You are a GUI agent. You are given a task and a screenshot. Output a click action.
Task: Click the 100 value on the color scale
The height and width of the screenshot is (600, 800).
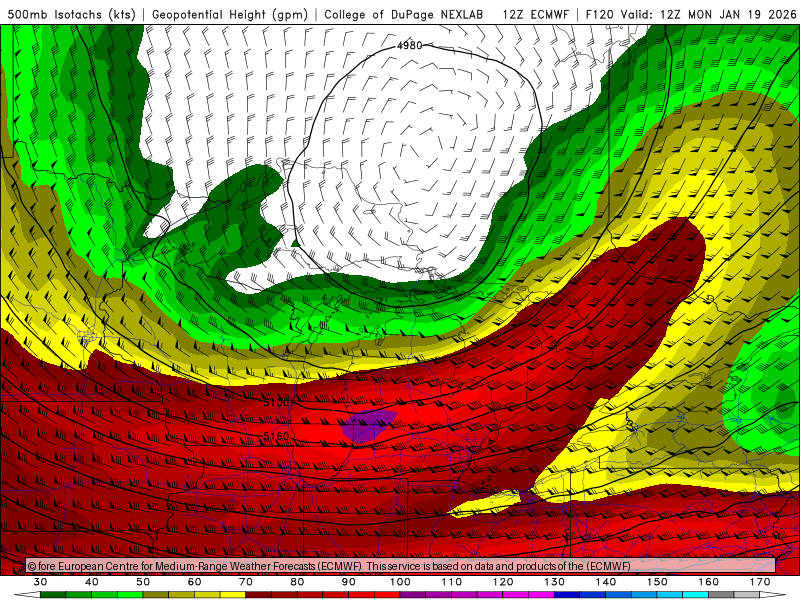400,582
